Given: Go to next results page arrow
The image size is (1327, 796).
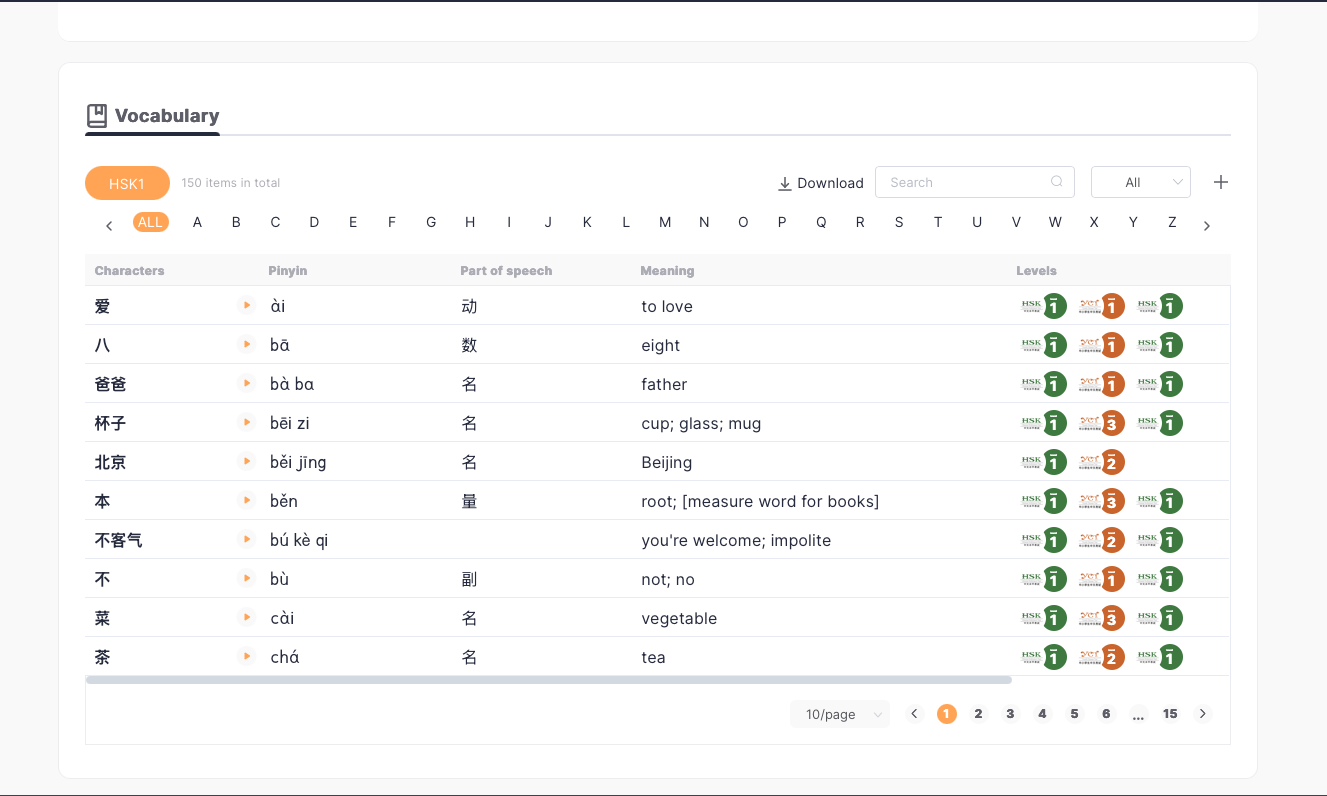Looking at the screenshot, I should pos(1203,714).
